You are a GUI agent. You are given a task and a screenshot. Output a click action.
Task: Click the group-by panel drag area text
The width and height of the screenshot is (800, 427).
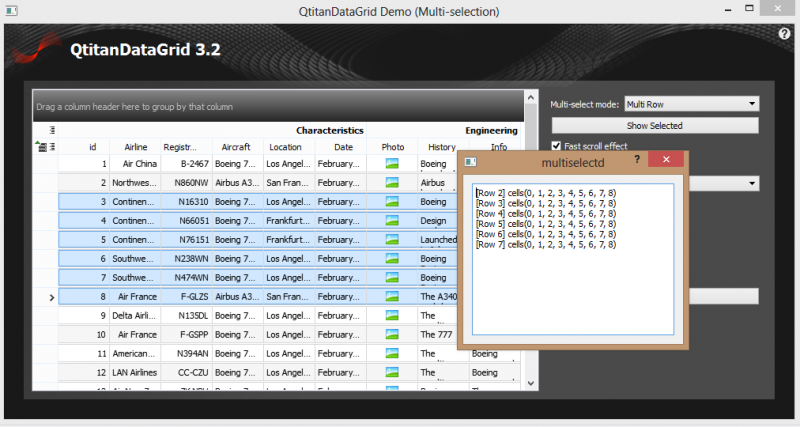134,107
